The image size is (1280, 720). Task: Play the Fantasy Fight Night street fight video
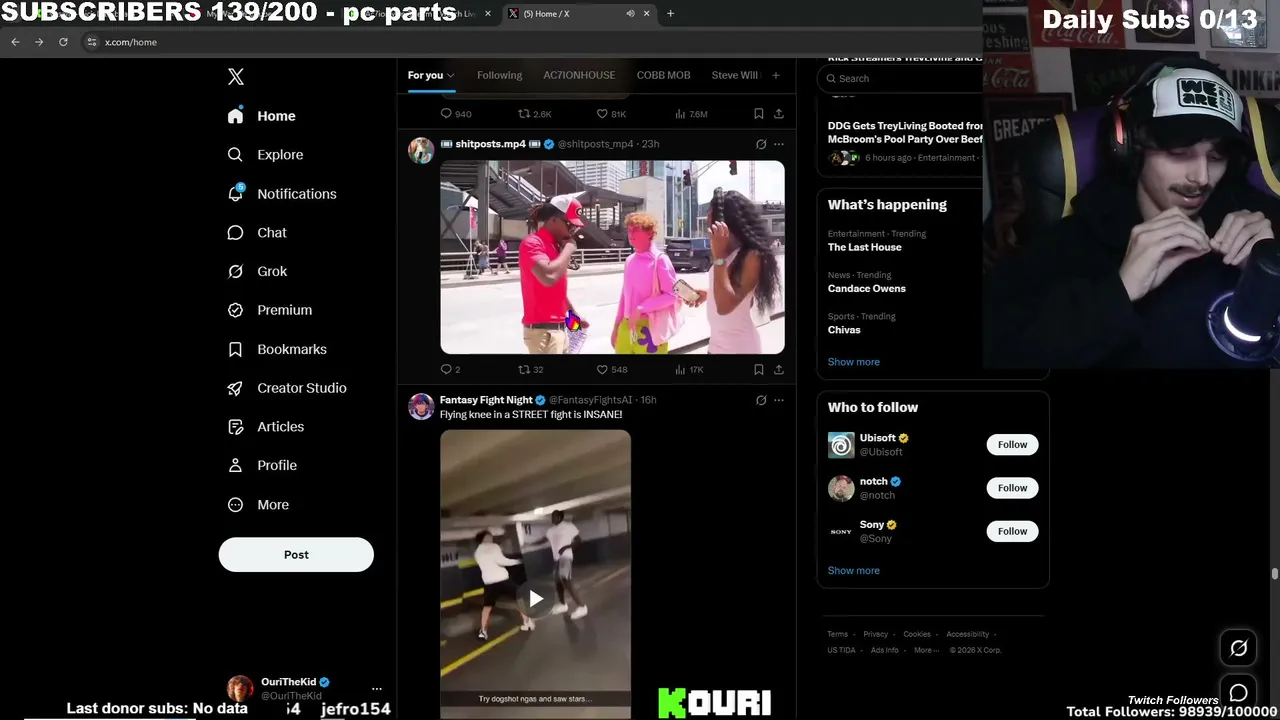[536, 599]
